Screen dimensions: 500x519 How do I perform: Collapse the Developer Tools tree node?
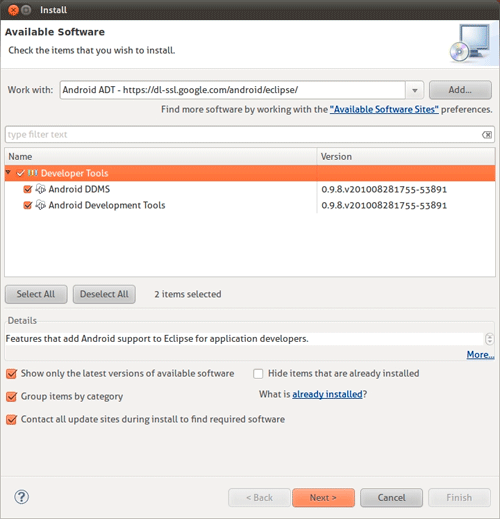9,172
